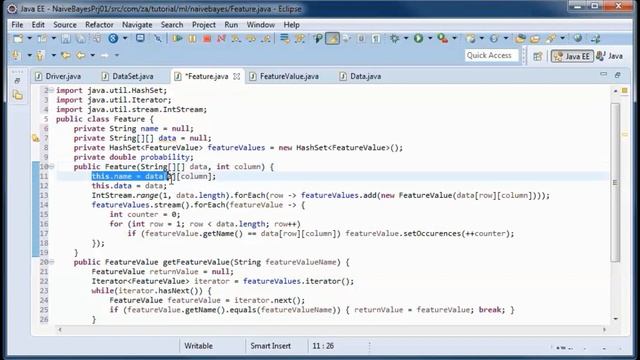
Task: Open the Navigate menu
Action: tap(137, 25)
